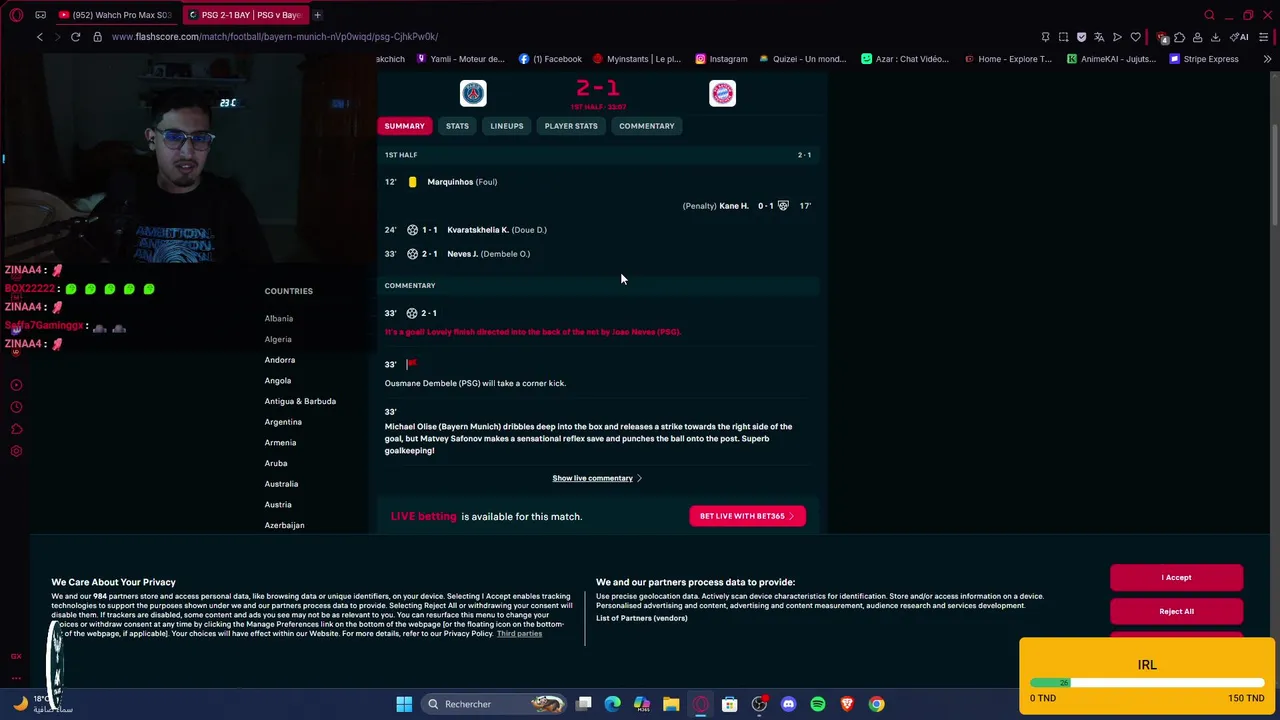
Task: Select Angola in countries list
Action: 278,381
